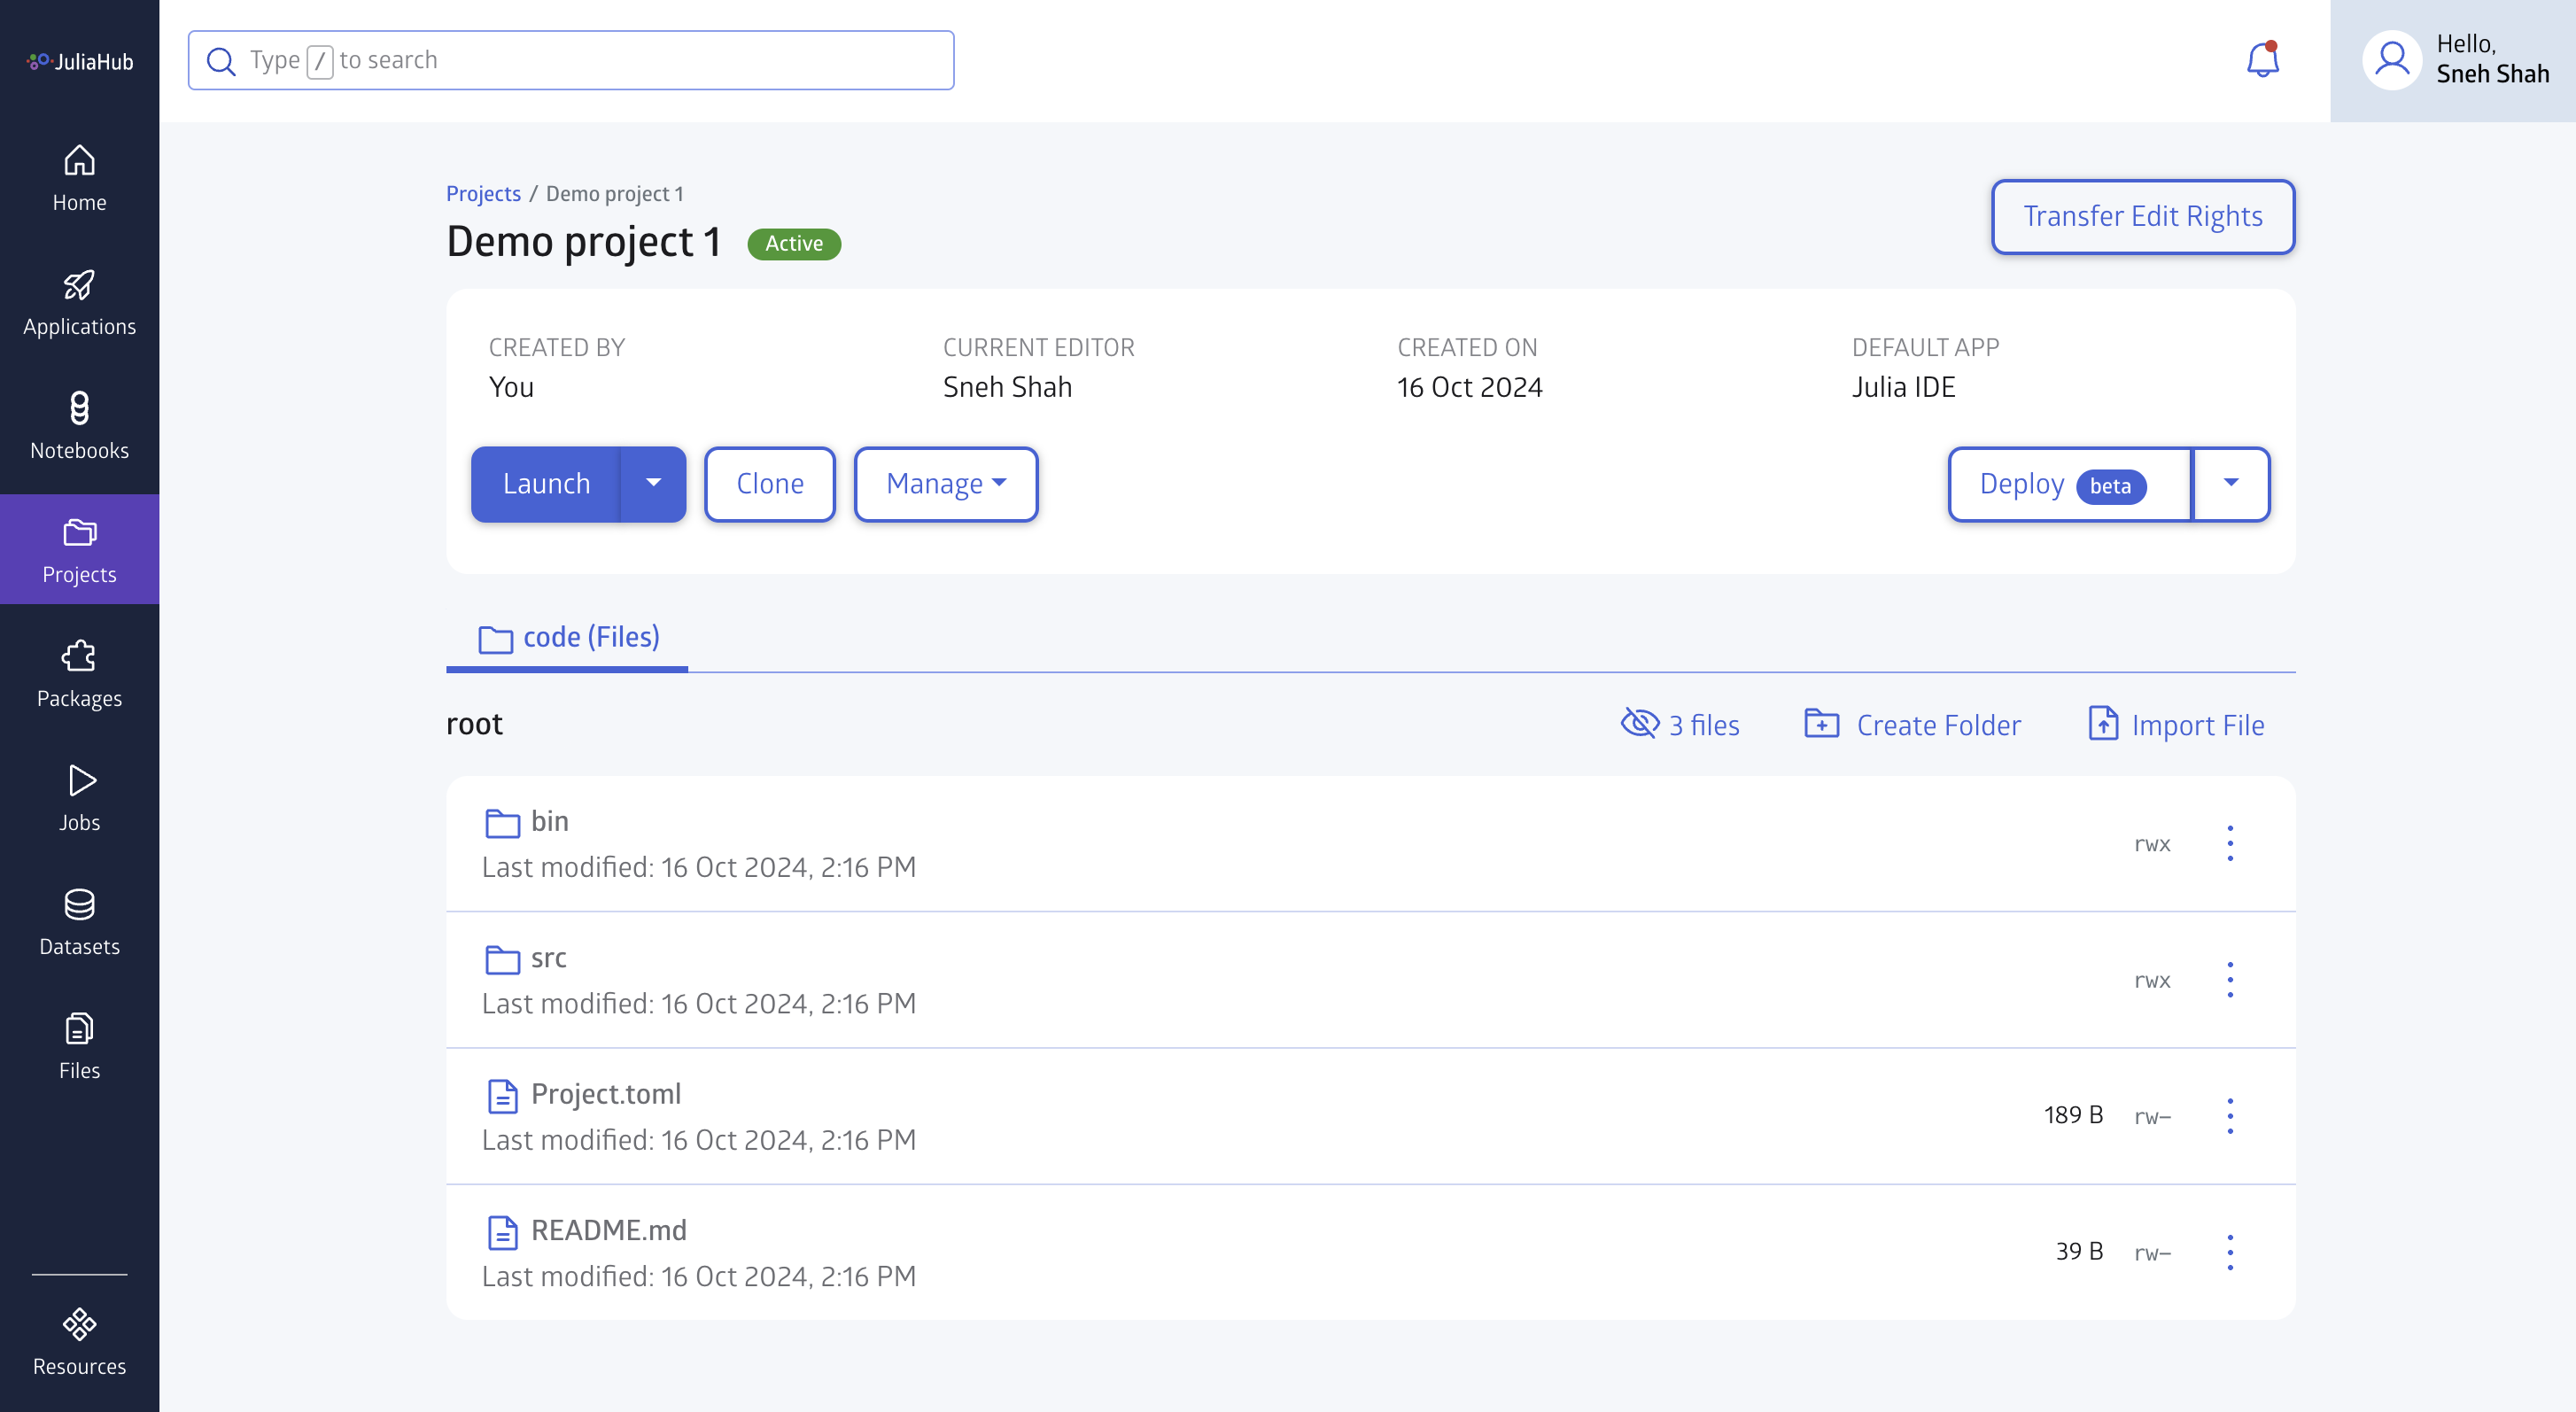Click the Transfer Edit Rights button

coord(2143,215)
